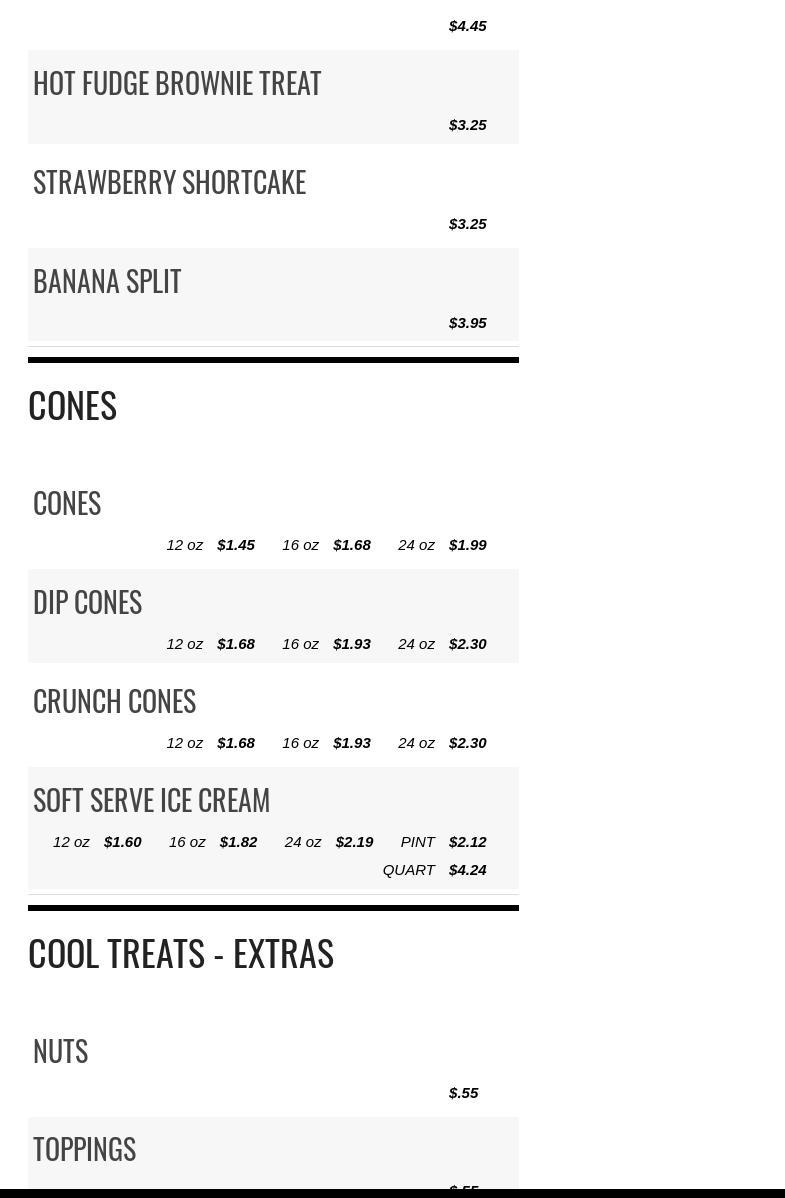Select Crunch Cones 24 oz price $2.30
785x1198 pixels.
coord(468,743)
